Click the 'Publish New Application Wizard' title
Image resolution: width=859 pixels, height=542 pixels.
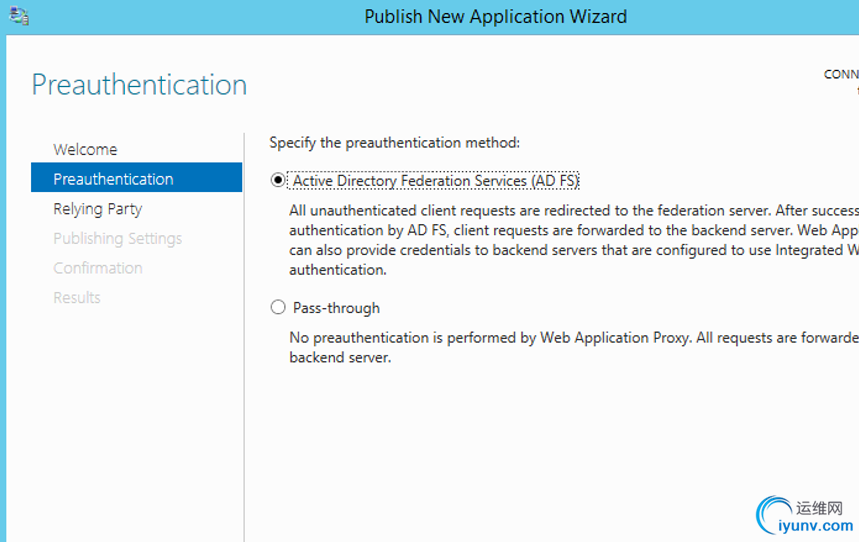(x=495, y=16)
